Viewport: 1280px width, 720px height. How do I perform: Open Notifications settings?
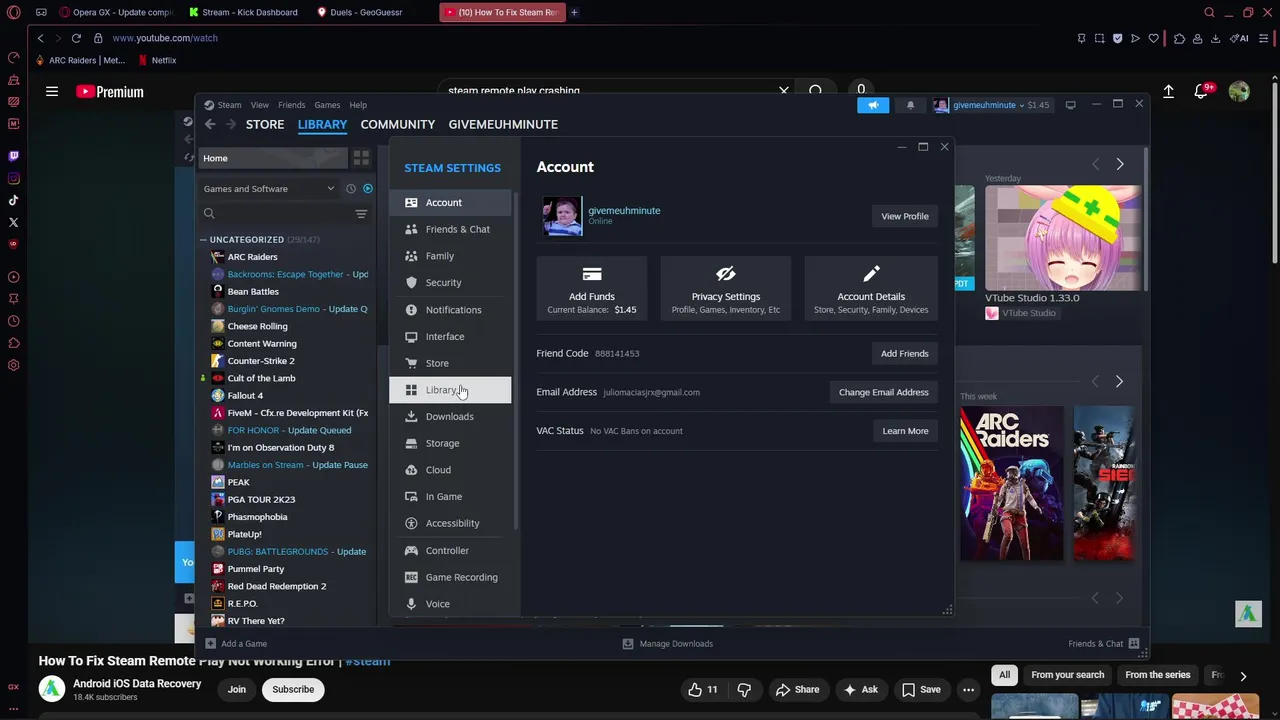(450, 310)
